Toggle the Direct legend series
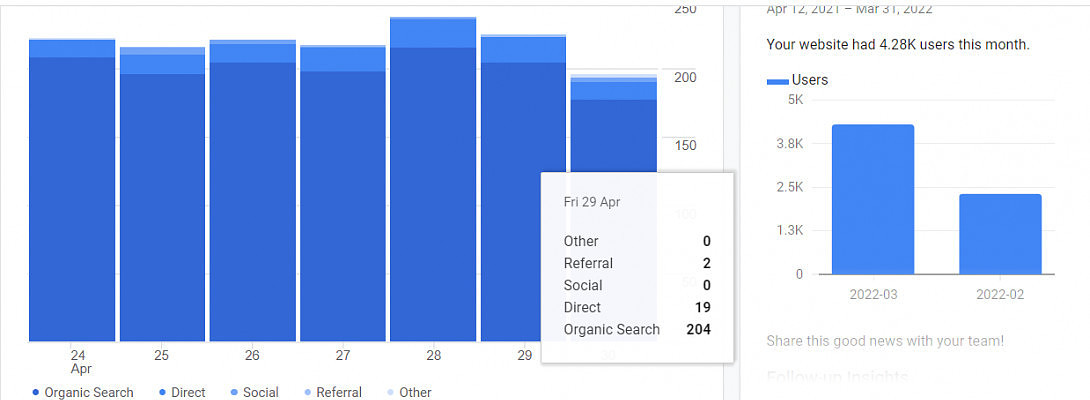The height and width of the screenshot is (400, 1090). [x=181, y=392]
